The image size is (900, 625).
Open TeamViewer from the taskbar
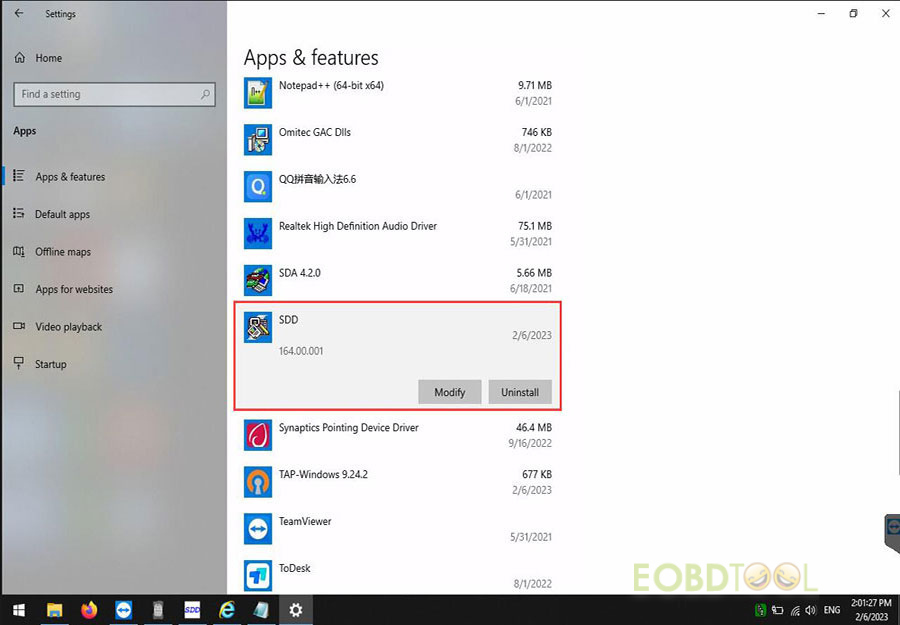point(123,610)
